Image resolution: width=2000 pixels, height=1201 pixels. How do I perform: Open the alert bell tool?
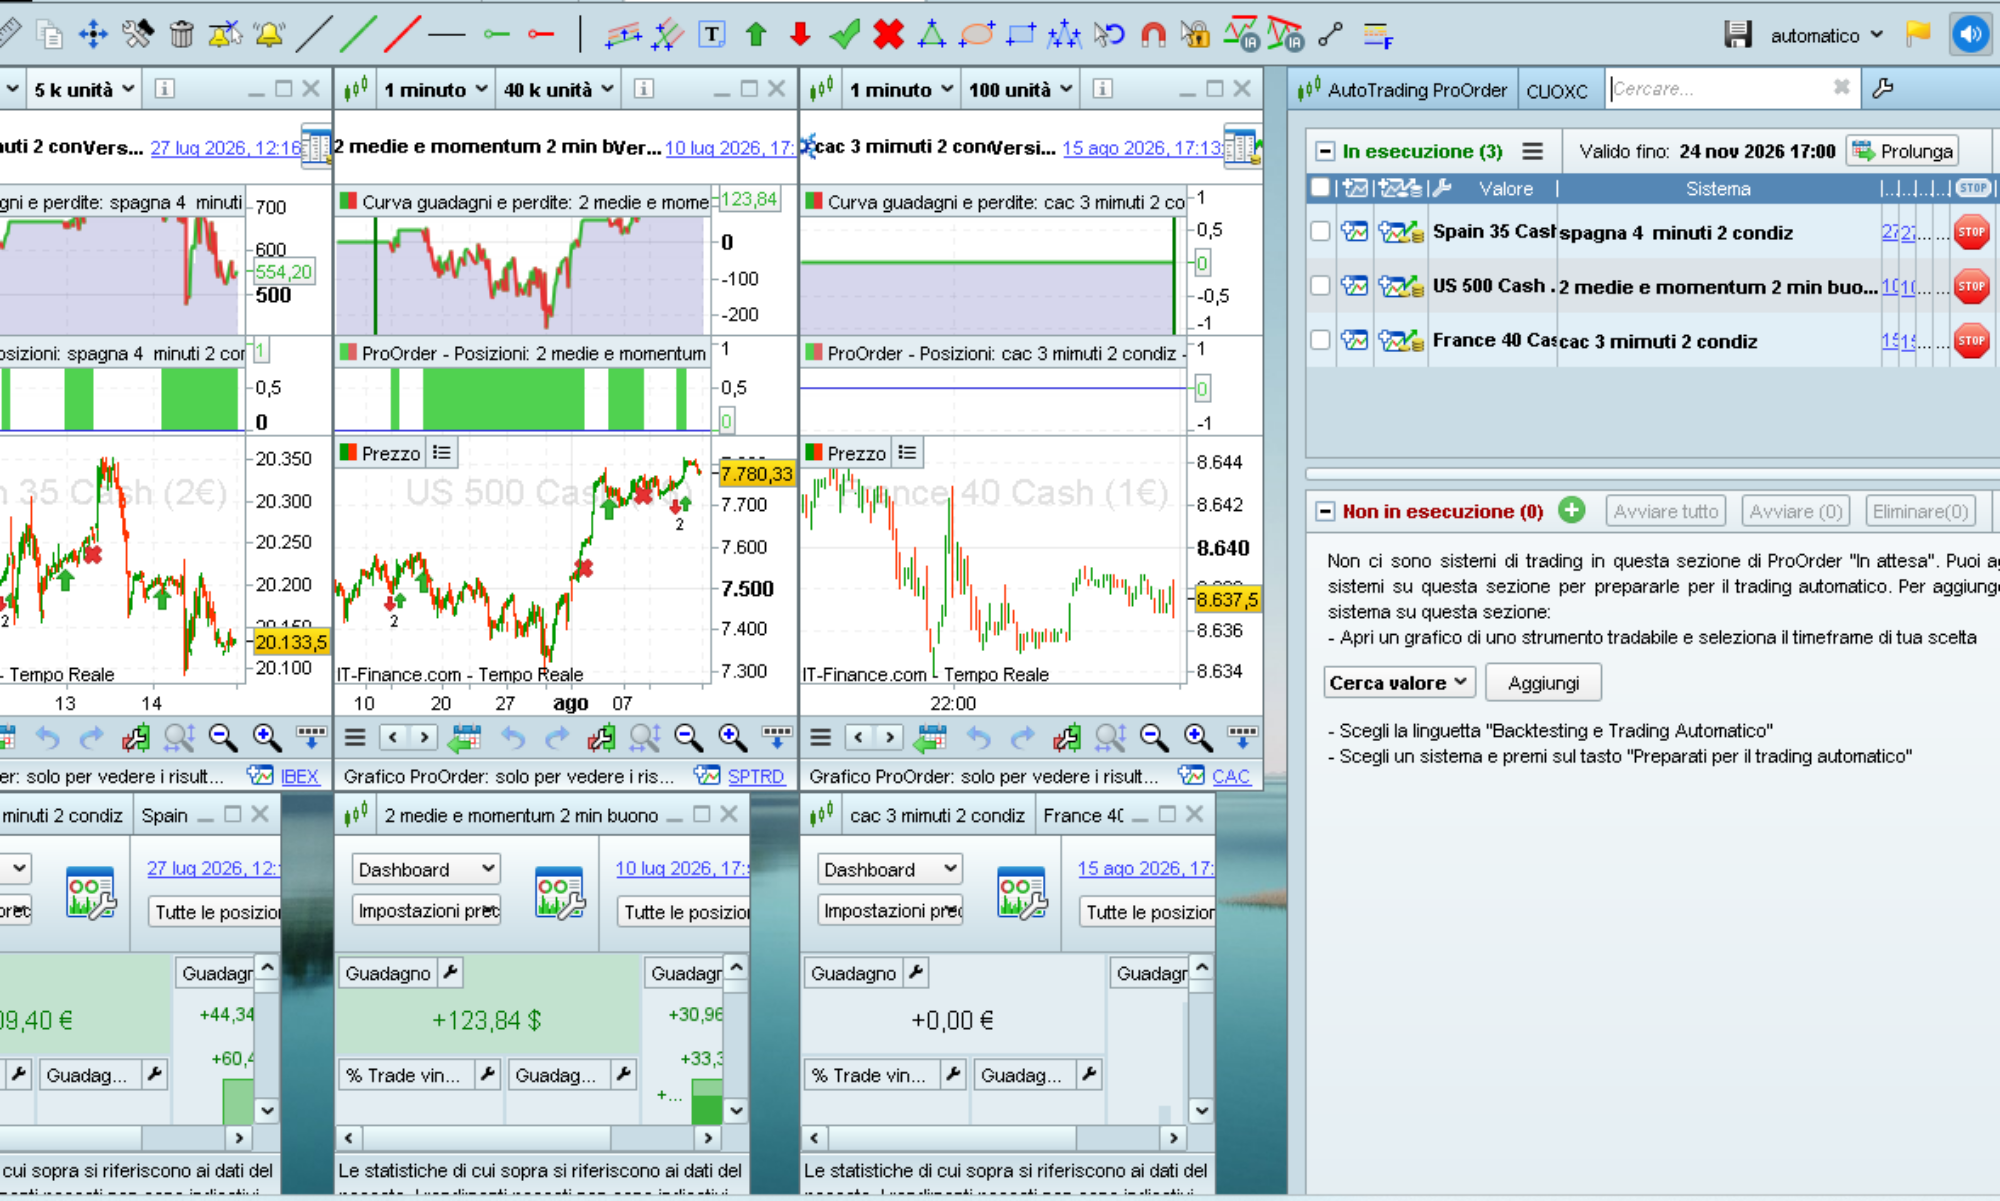269,35
